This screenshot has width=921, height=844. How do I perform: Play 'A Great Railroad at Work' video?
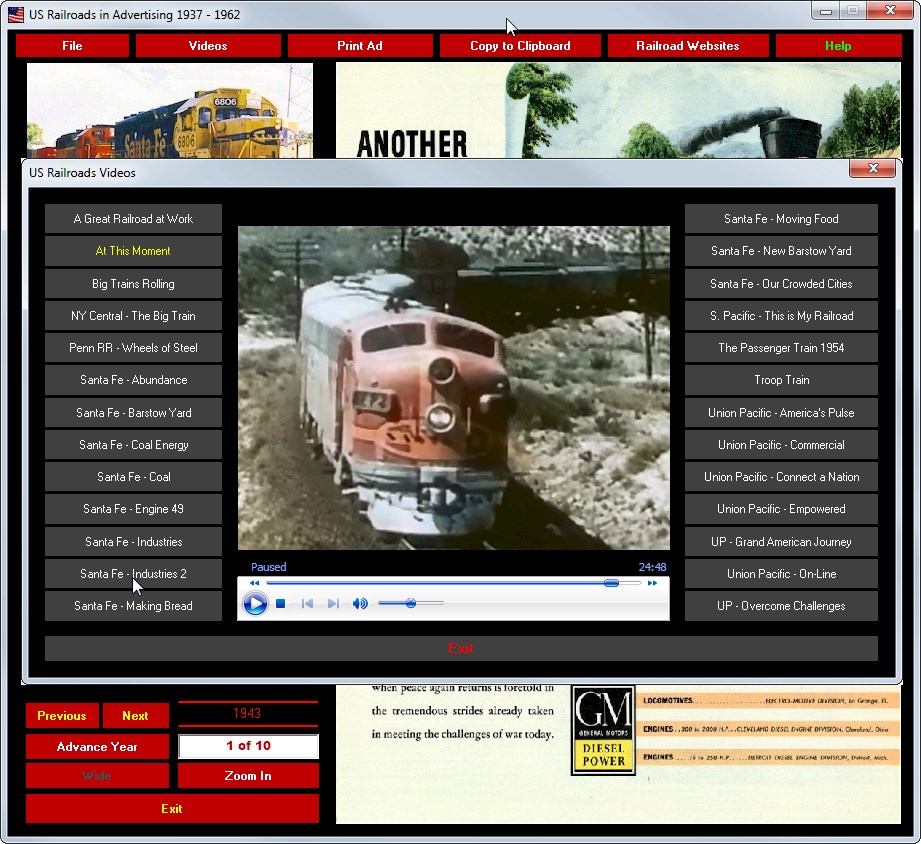[x=133, y=218]
